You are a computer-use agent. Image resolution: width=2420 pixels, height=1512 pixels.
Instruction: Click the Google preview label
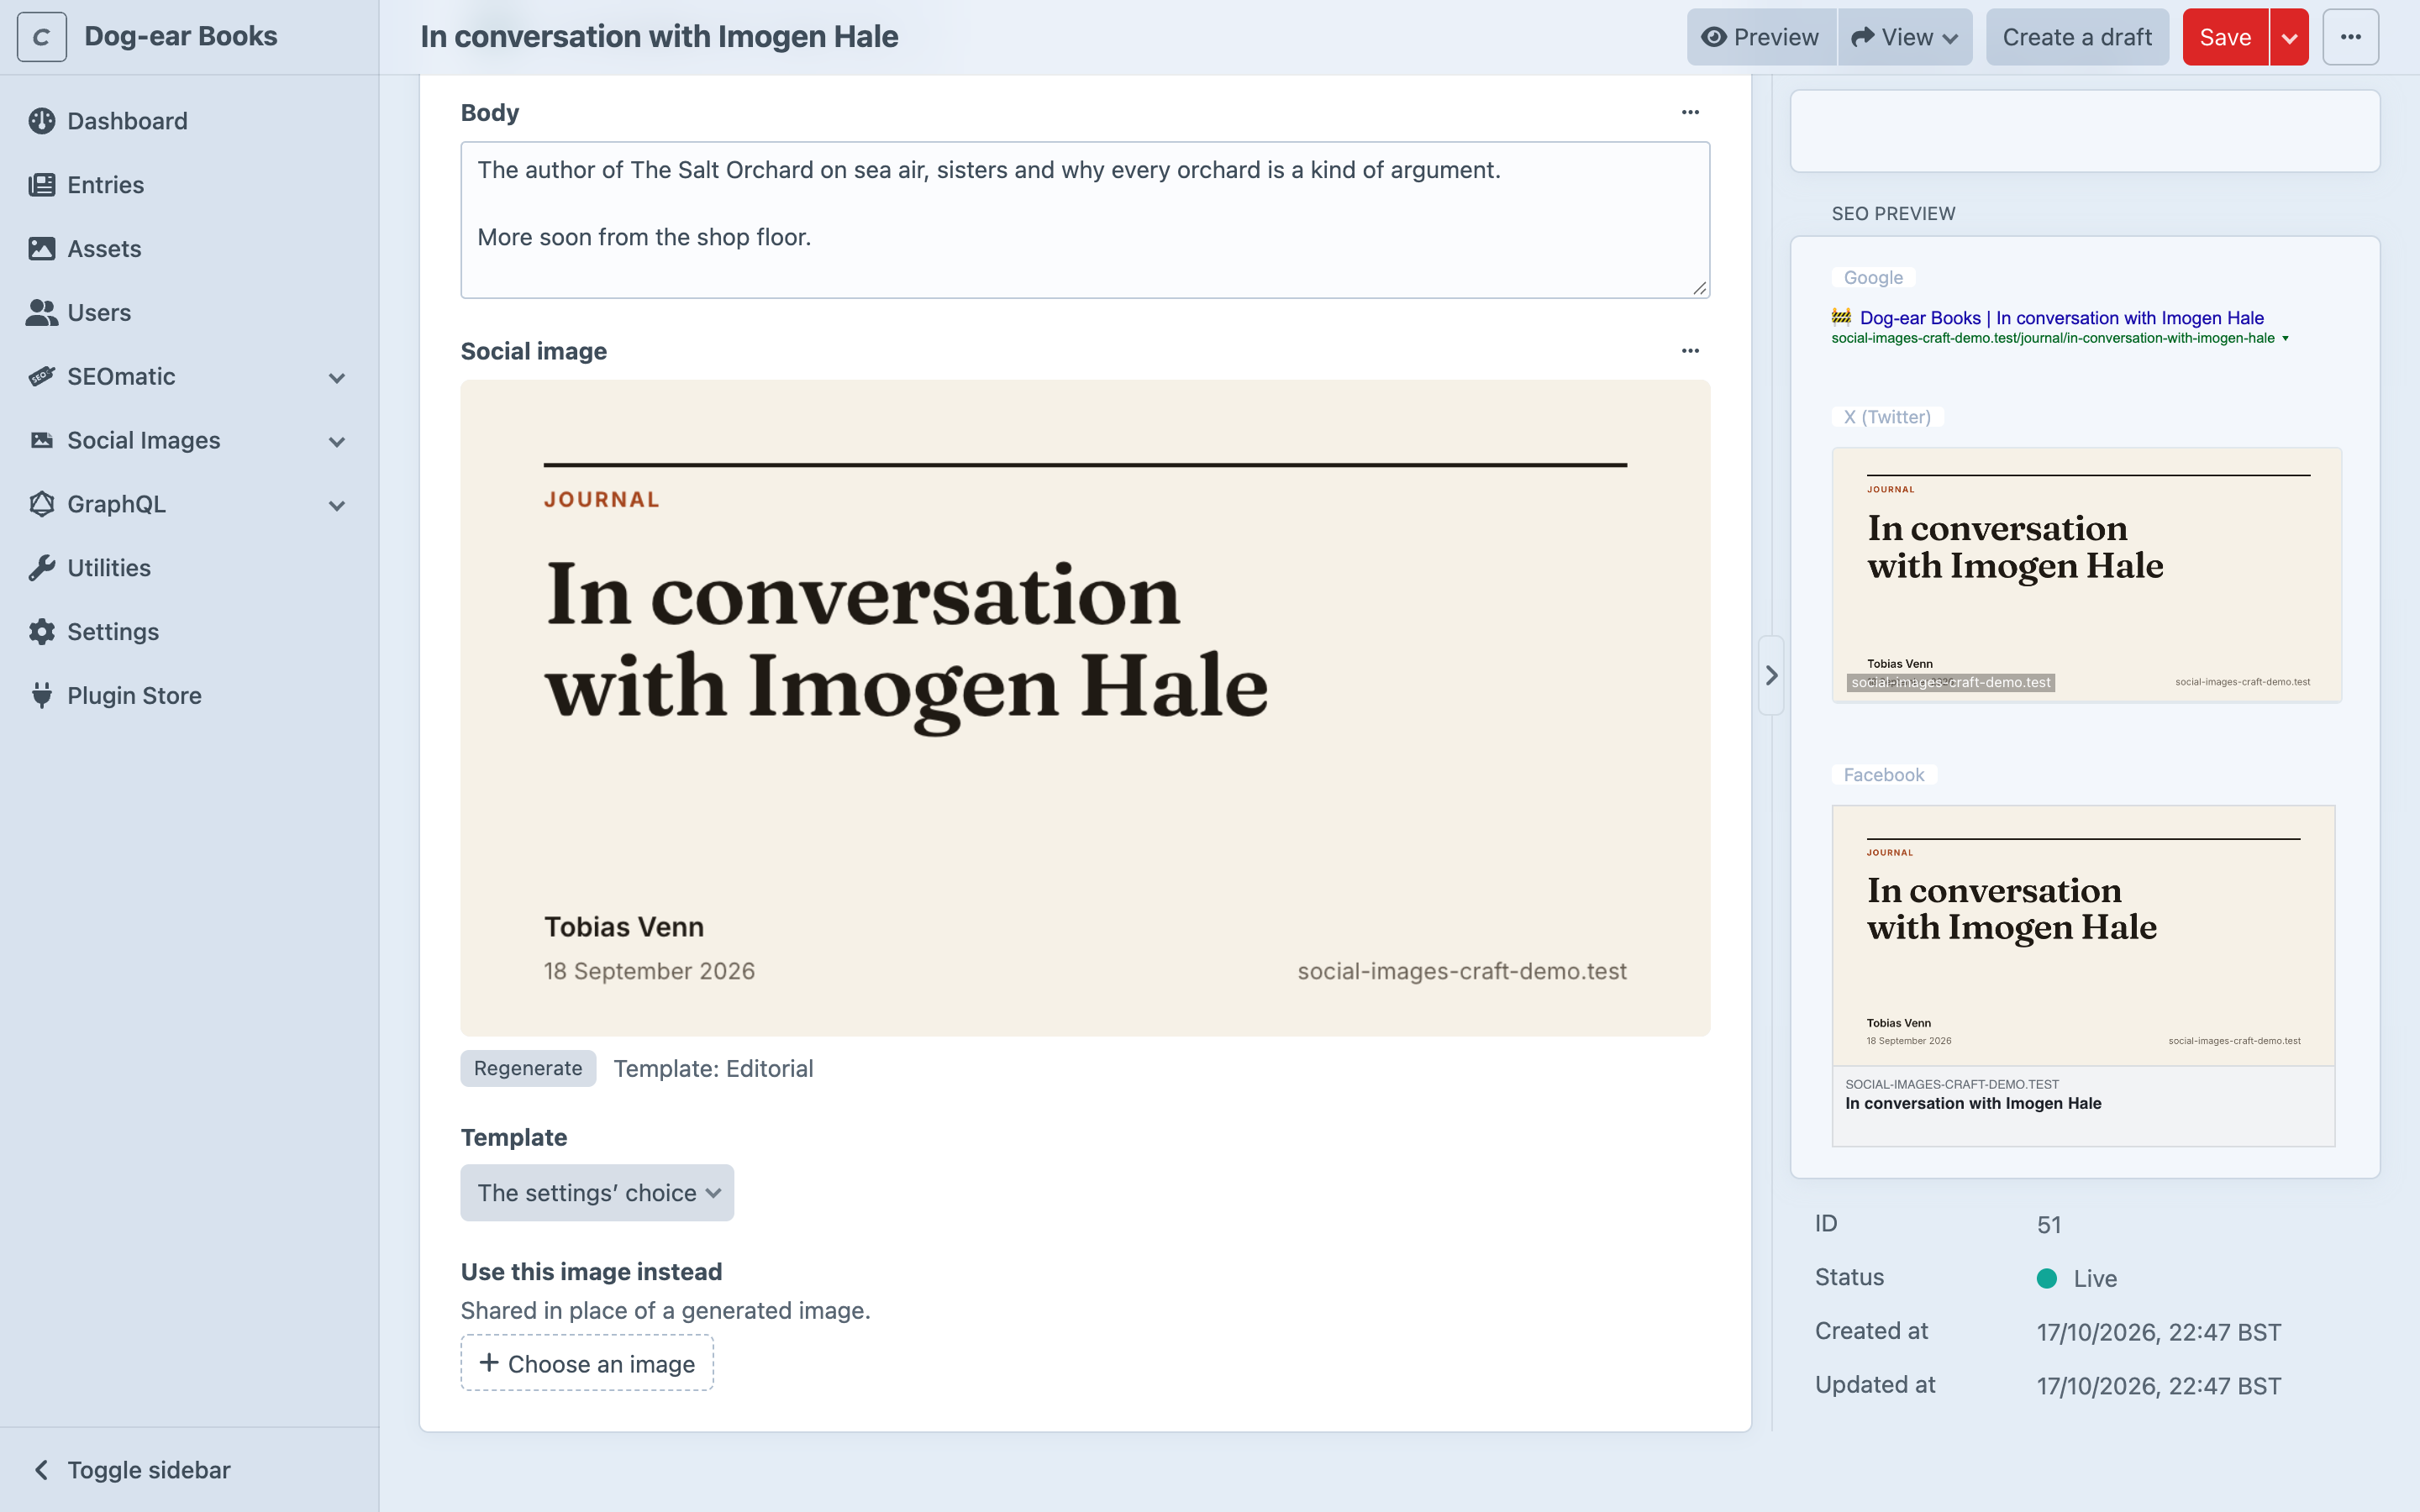click(1873, 278)
